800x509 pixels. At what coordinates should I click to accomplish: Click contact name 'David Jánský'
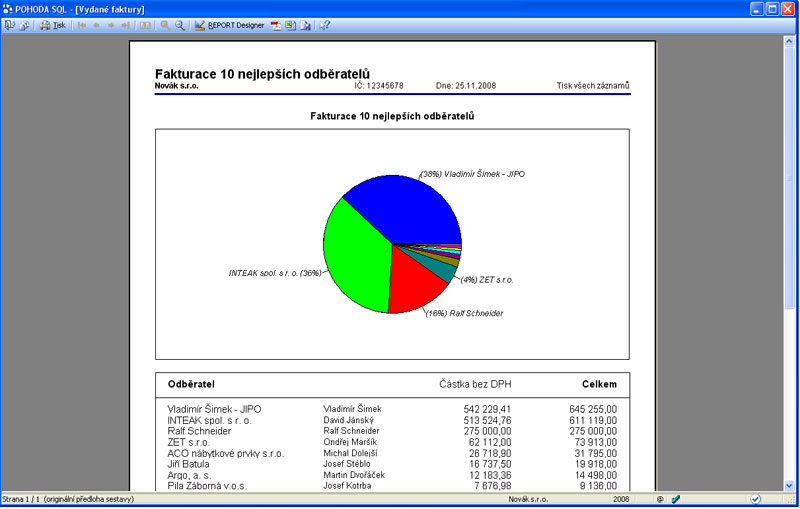coord(348,420)
